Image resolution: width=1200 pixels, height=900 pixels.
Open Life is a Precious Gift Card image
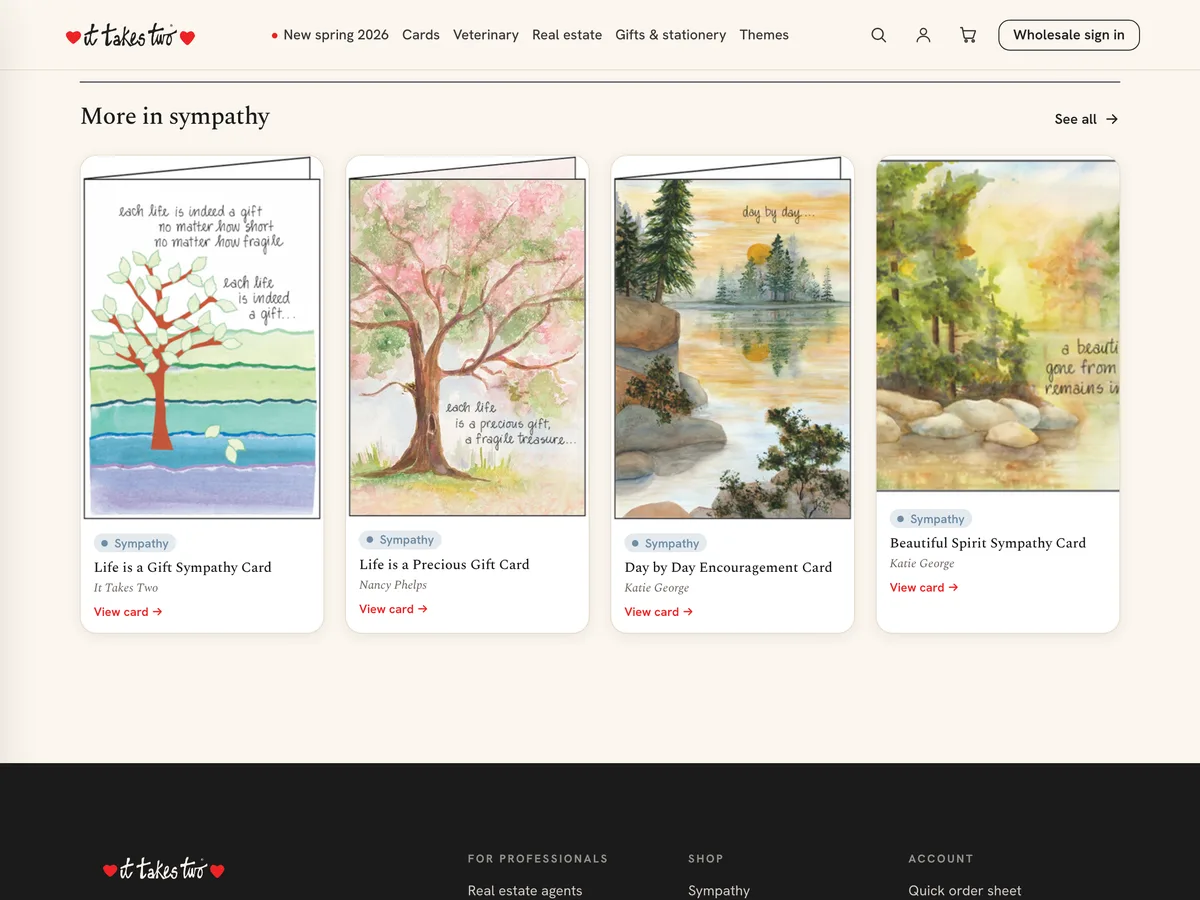[467, 337]
